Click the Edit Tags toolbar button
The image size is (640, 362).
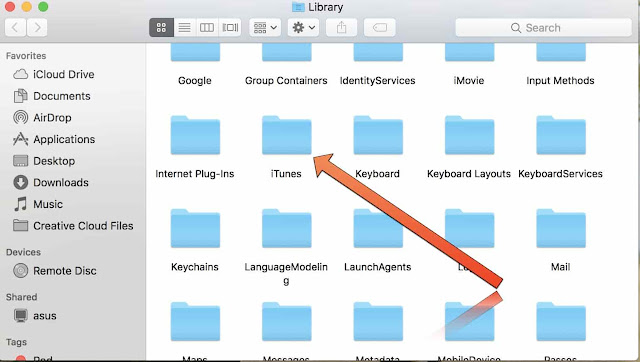[380, 28]
